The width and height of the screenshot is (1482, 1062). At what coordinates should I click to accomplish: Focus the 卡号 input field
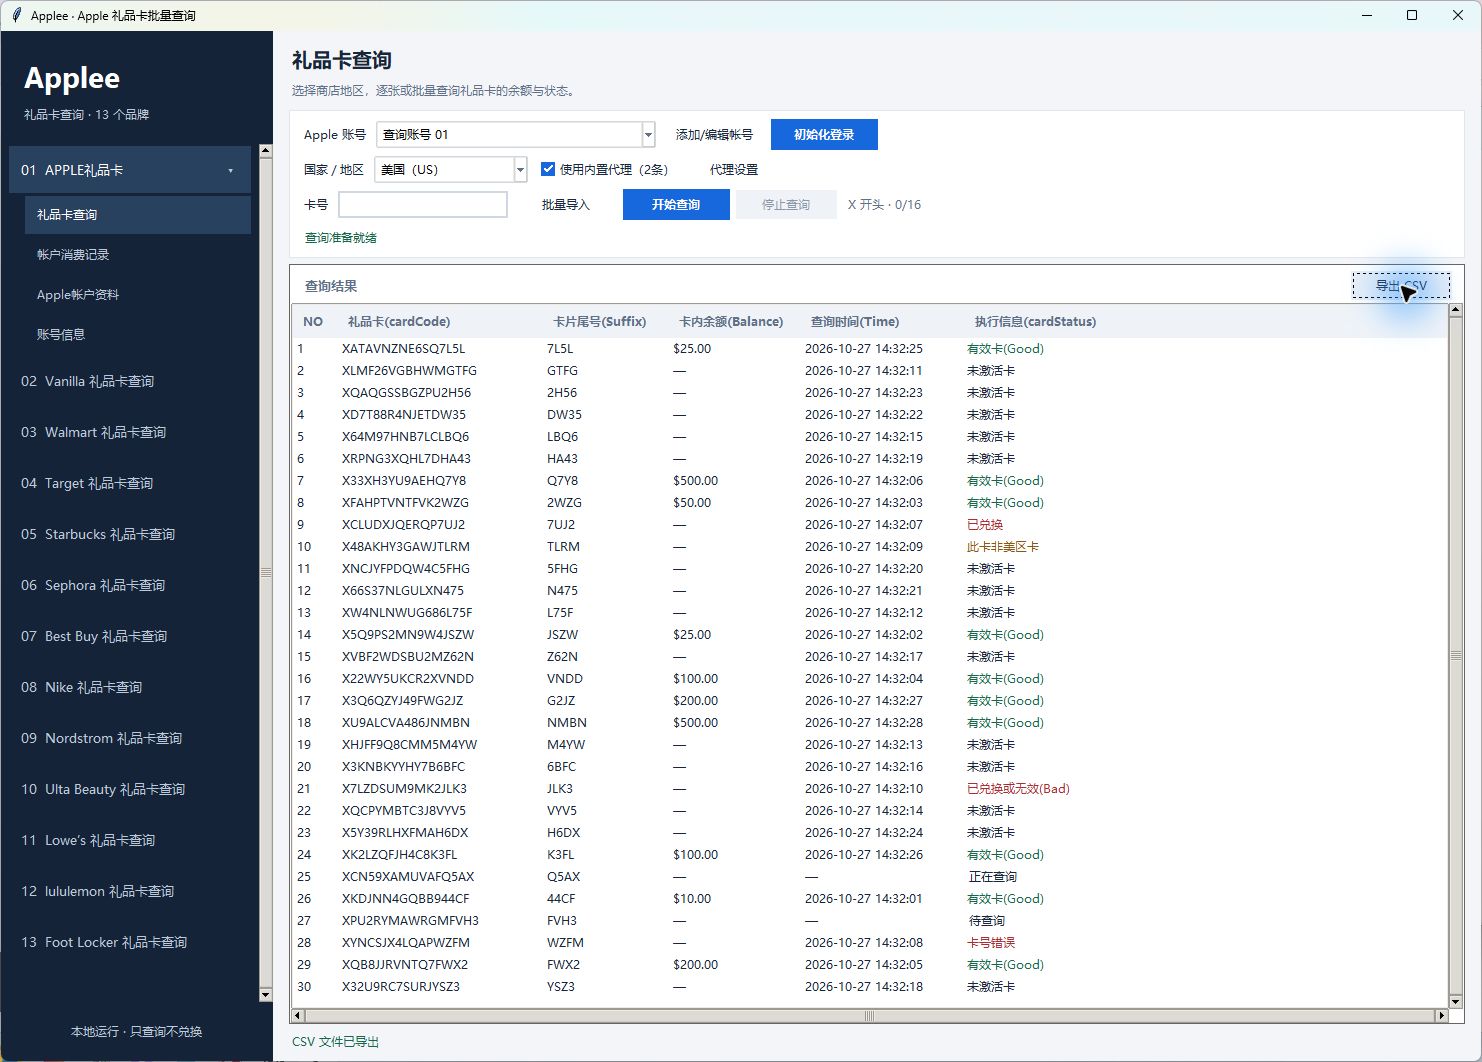pyautogui.click(x=423, y=204)
